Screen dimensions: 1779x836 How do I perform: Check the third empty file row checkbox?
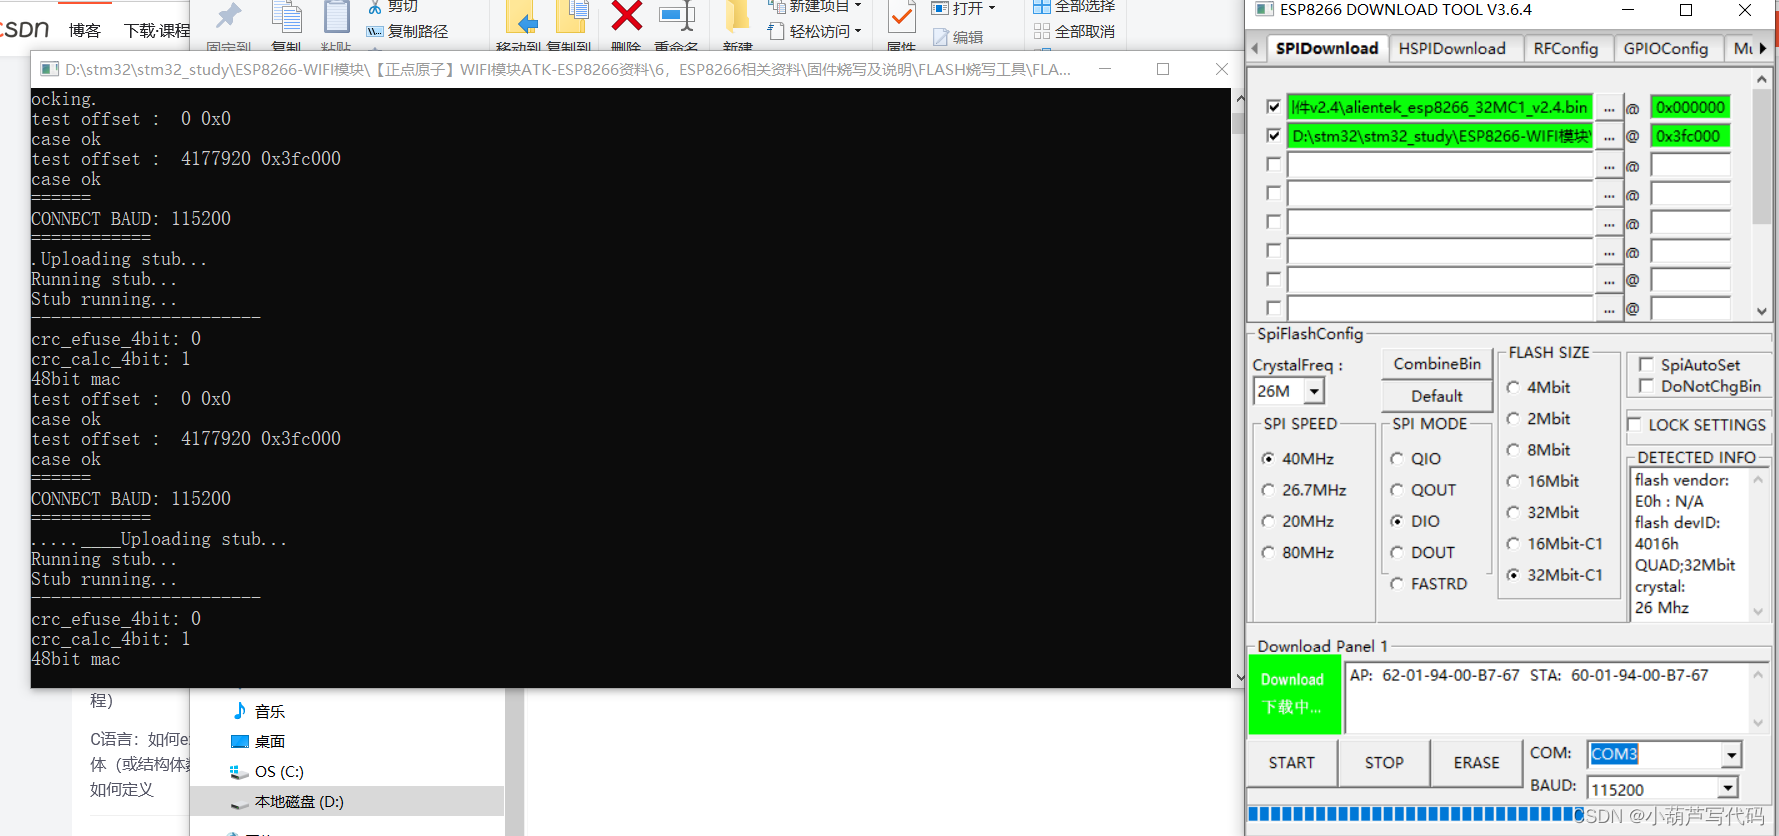click(x=1273, y=164)
